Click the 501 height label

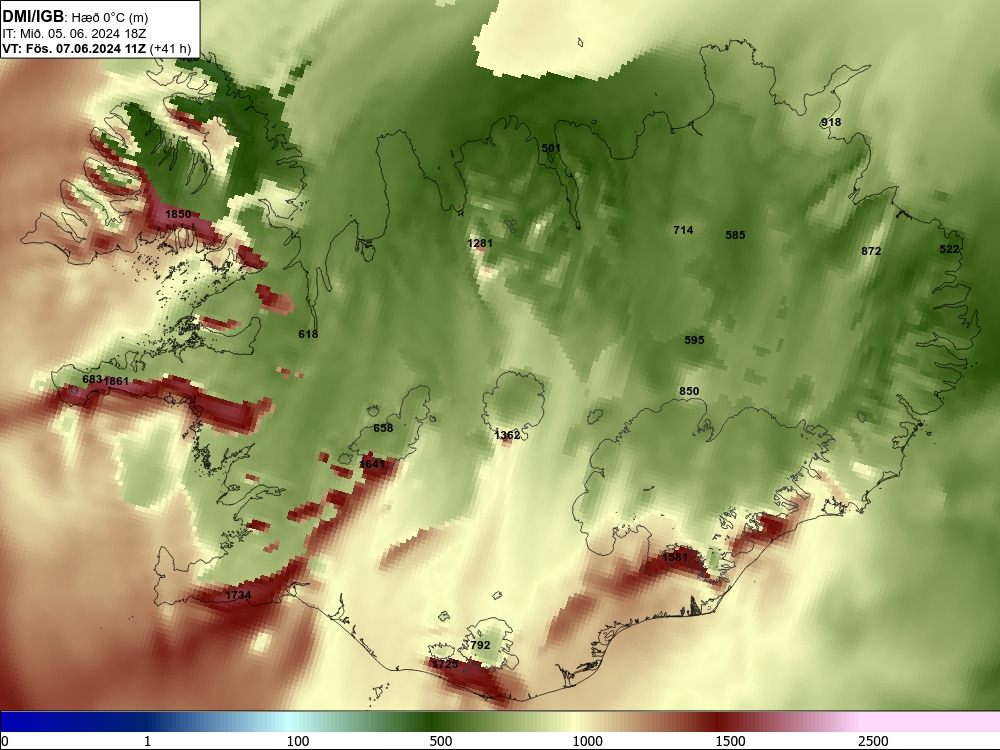pos(551,148)
